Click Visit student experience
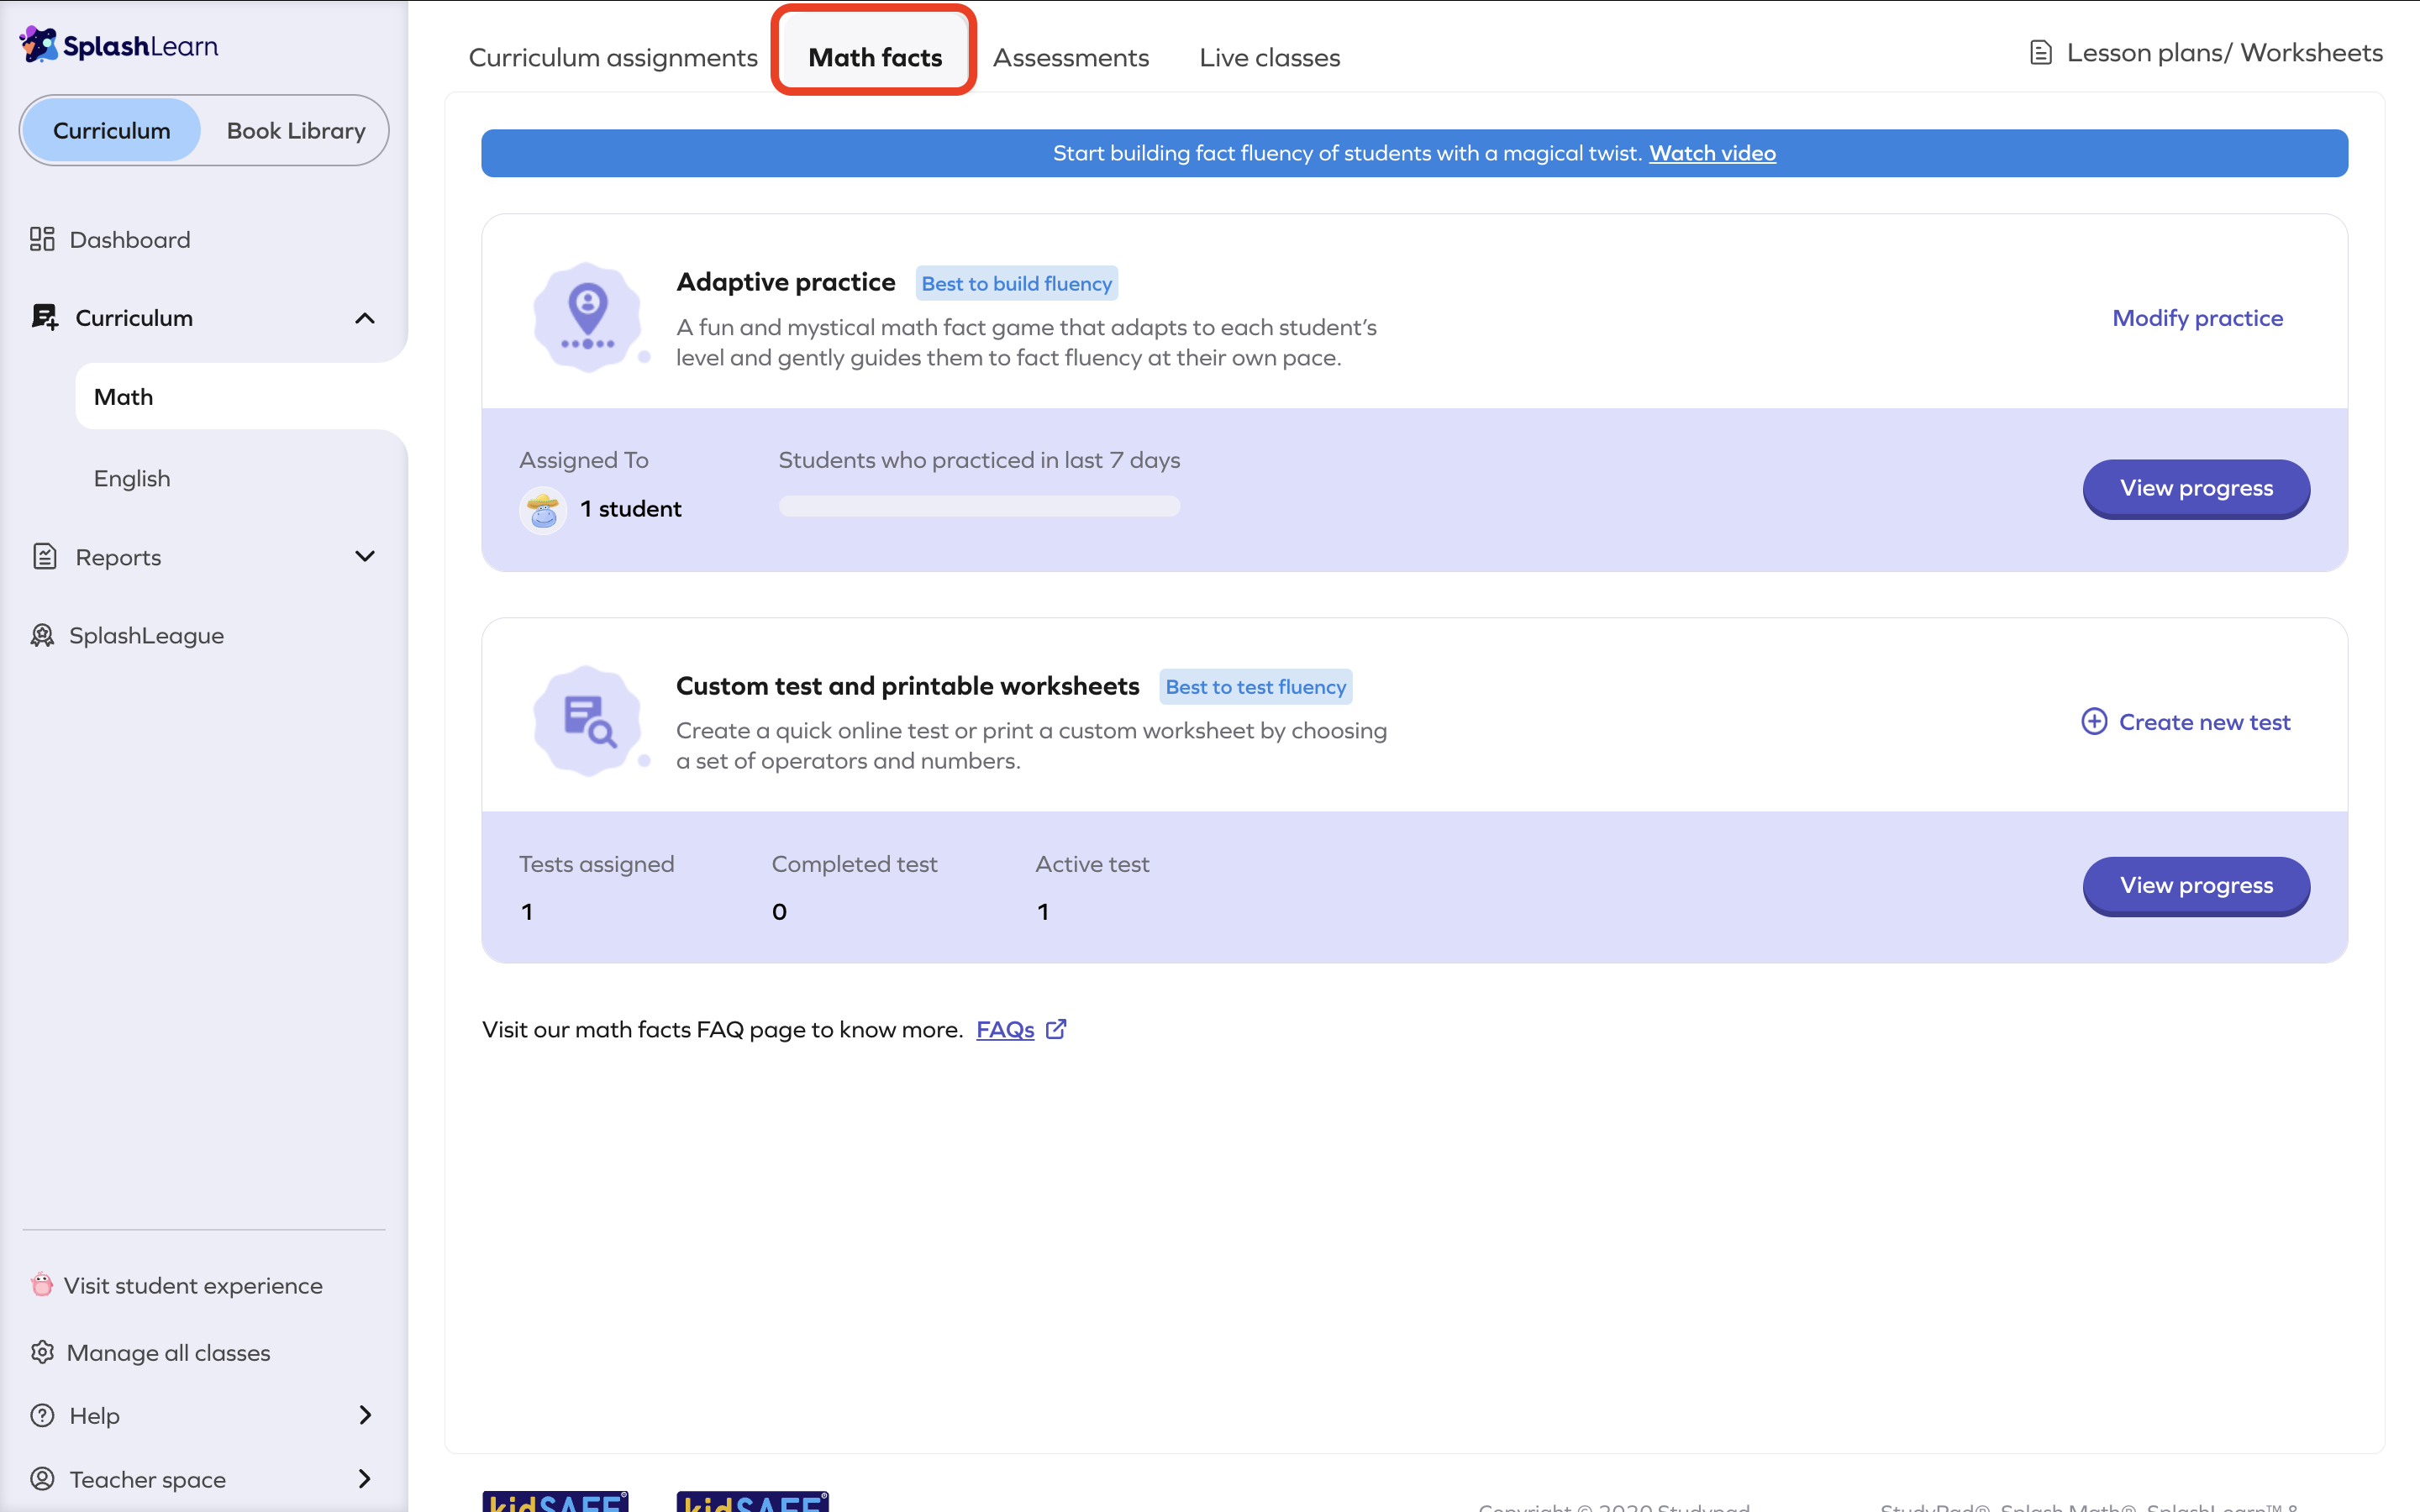 tap(193, 1285)
